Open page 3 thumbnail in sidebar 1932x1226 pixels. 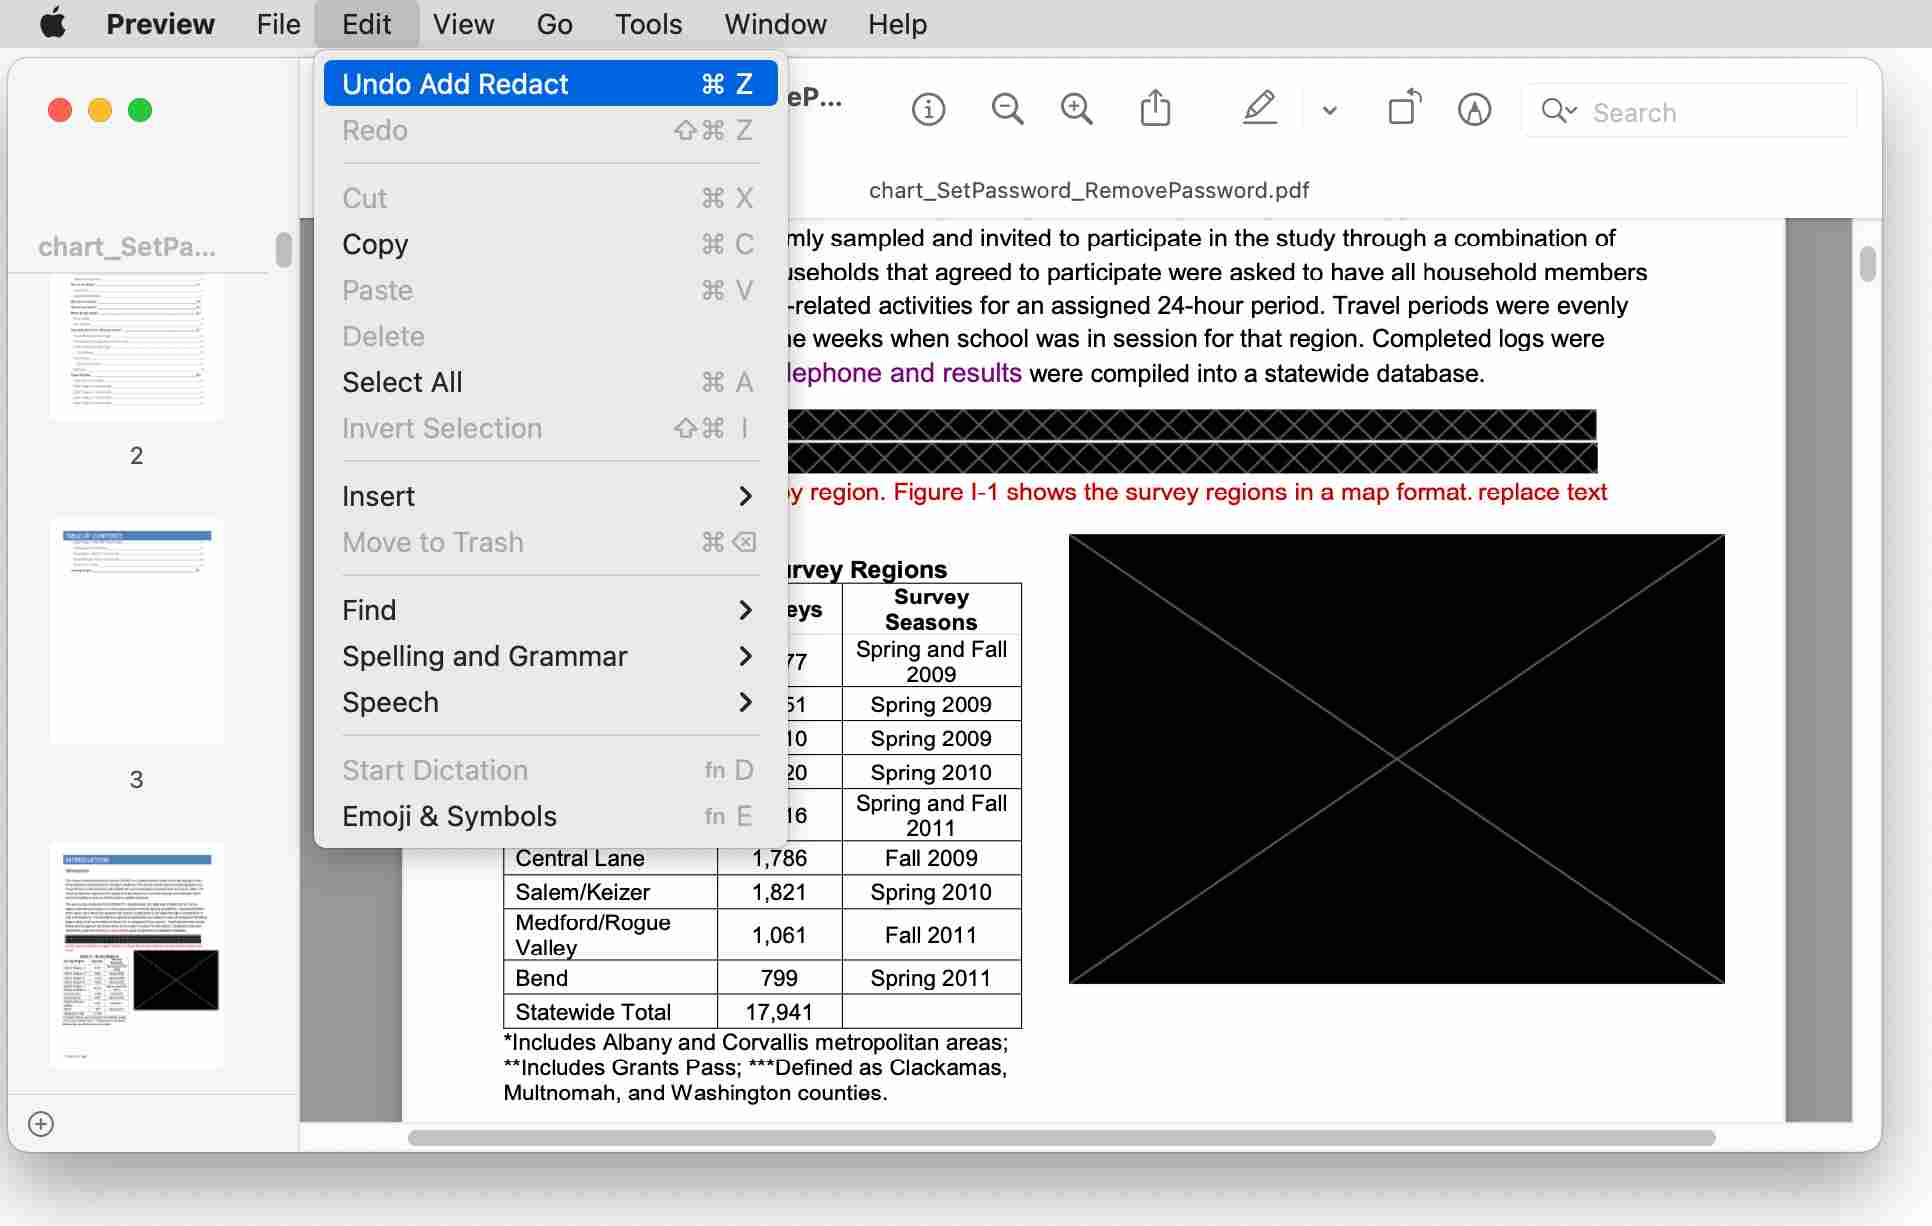pyautogui.click(x=137, y=632)
